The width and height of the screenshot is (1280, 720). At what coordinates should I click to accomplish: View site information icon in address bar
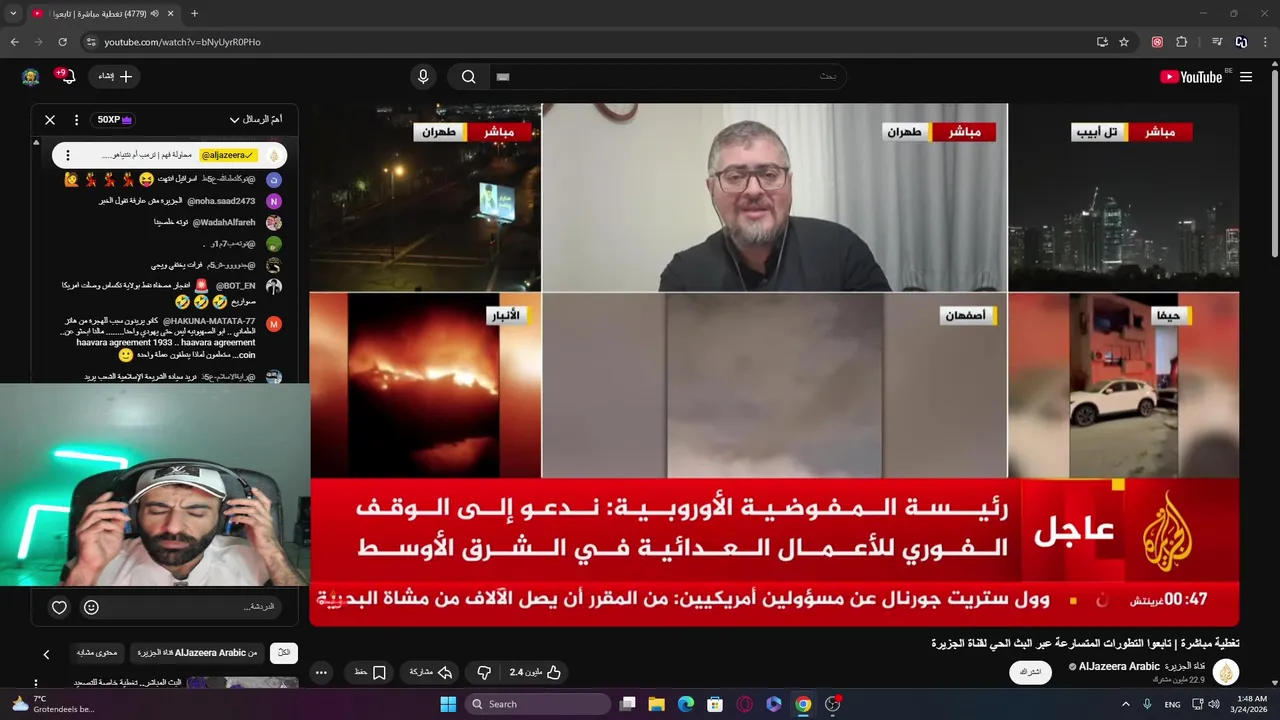[91, 42]
